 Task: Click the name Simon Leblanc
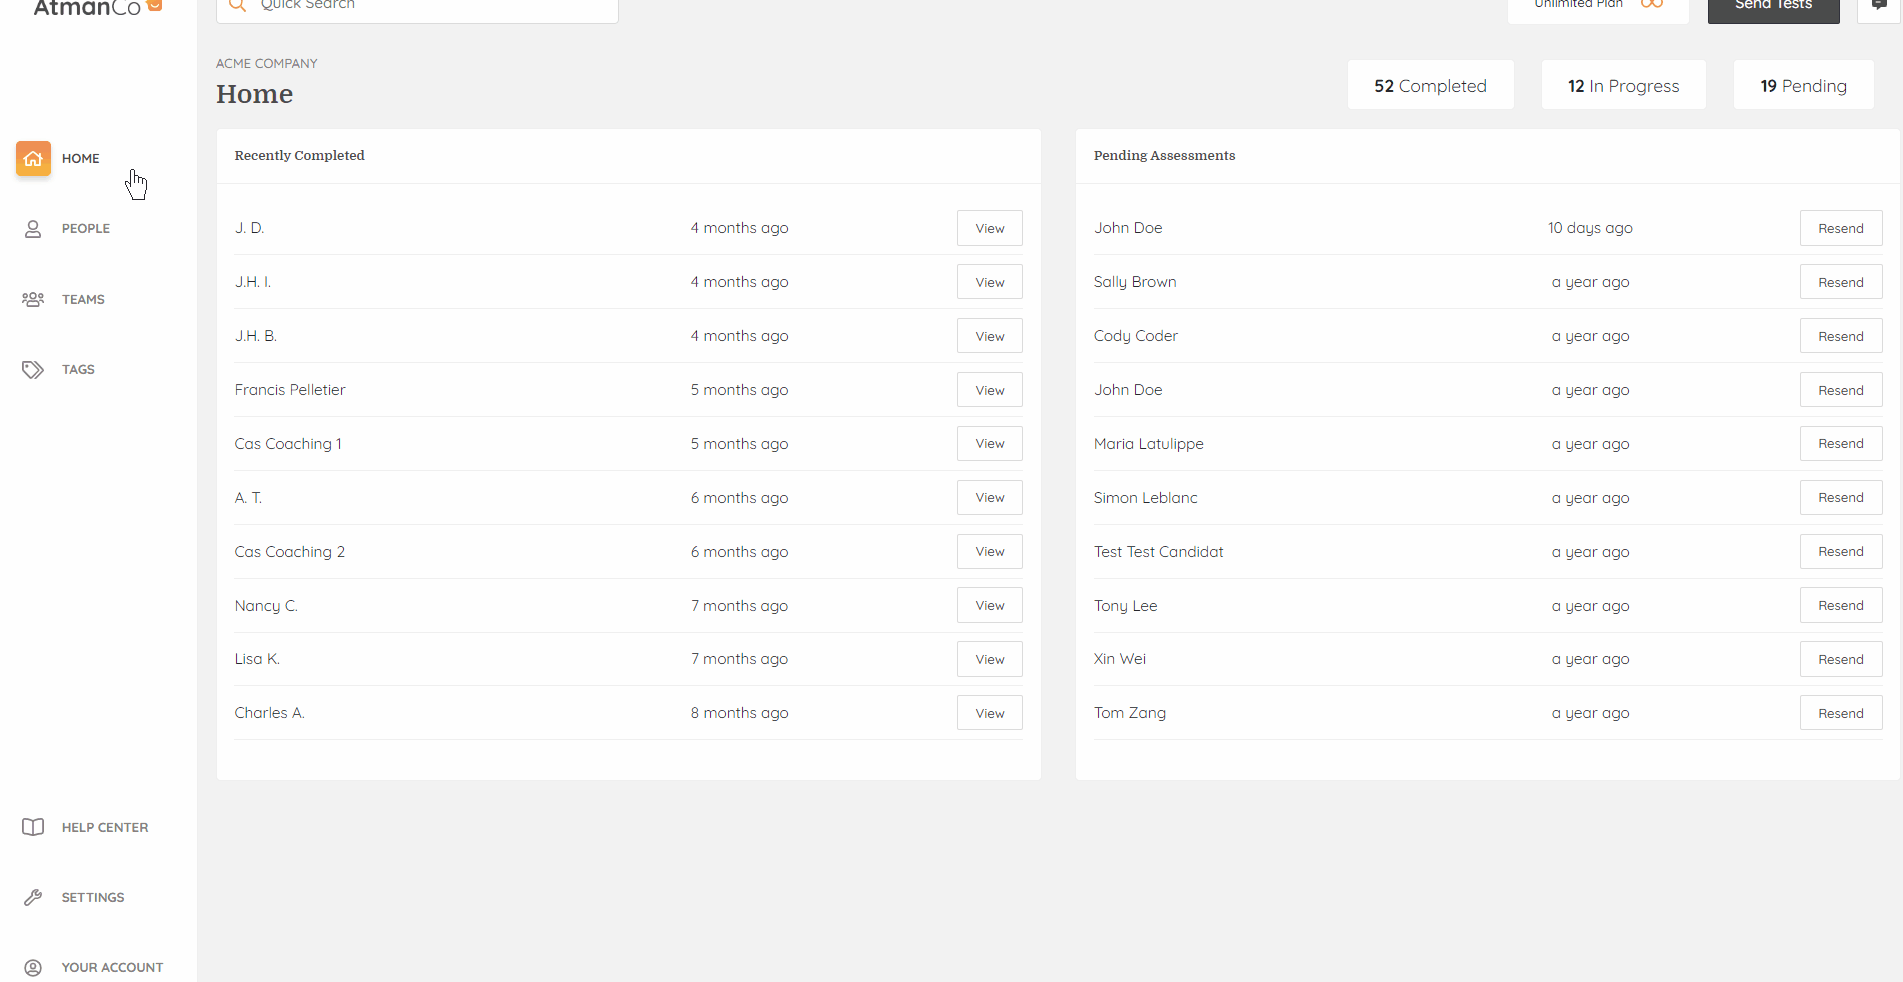click(x=1146, y=498)
